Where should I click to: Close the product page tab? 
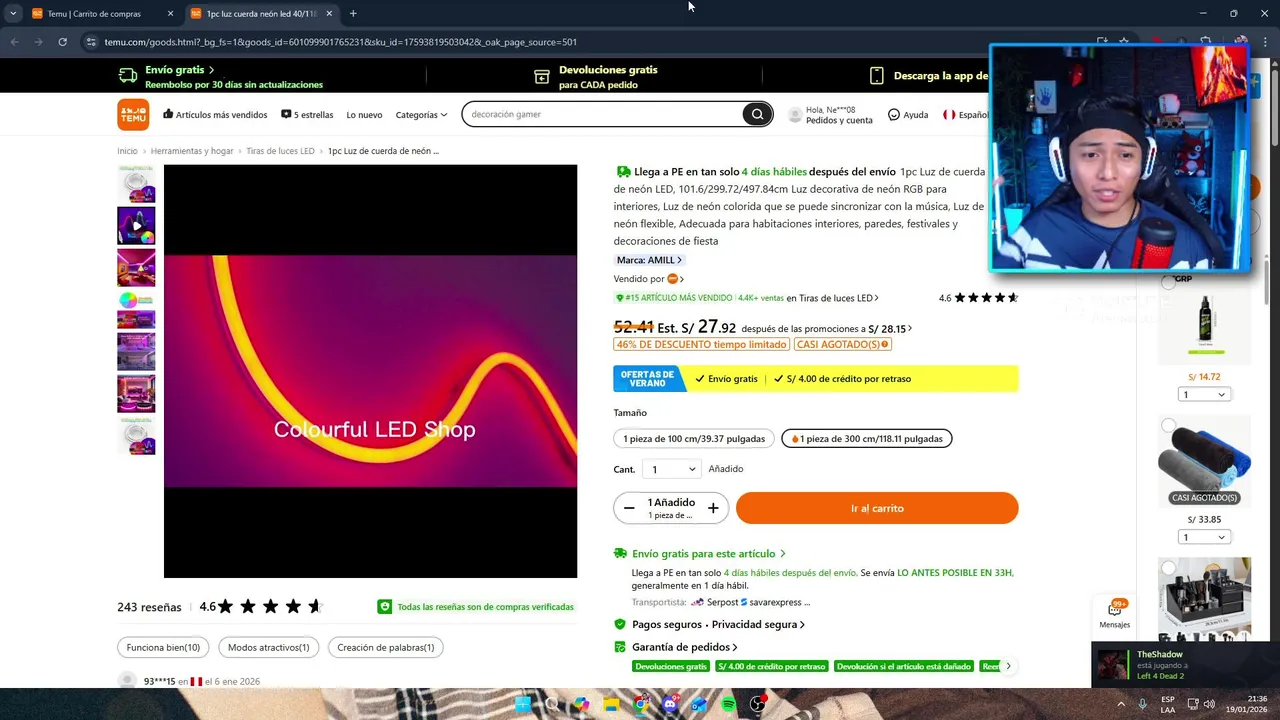pos(329,13)
